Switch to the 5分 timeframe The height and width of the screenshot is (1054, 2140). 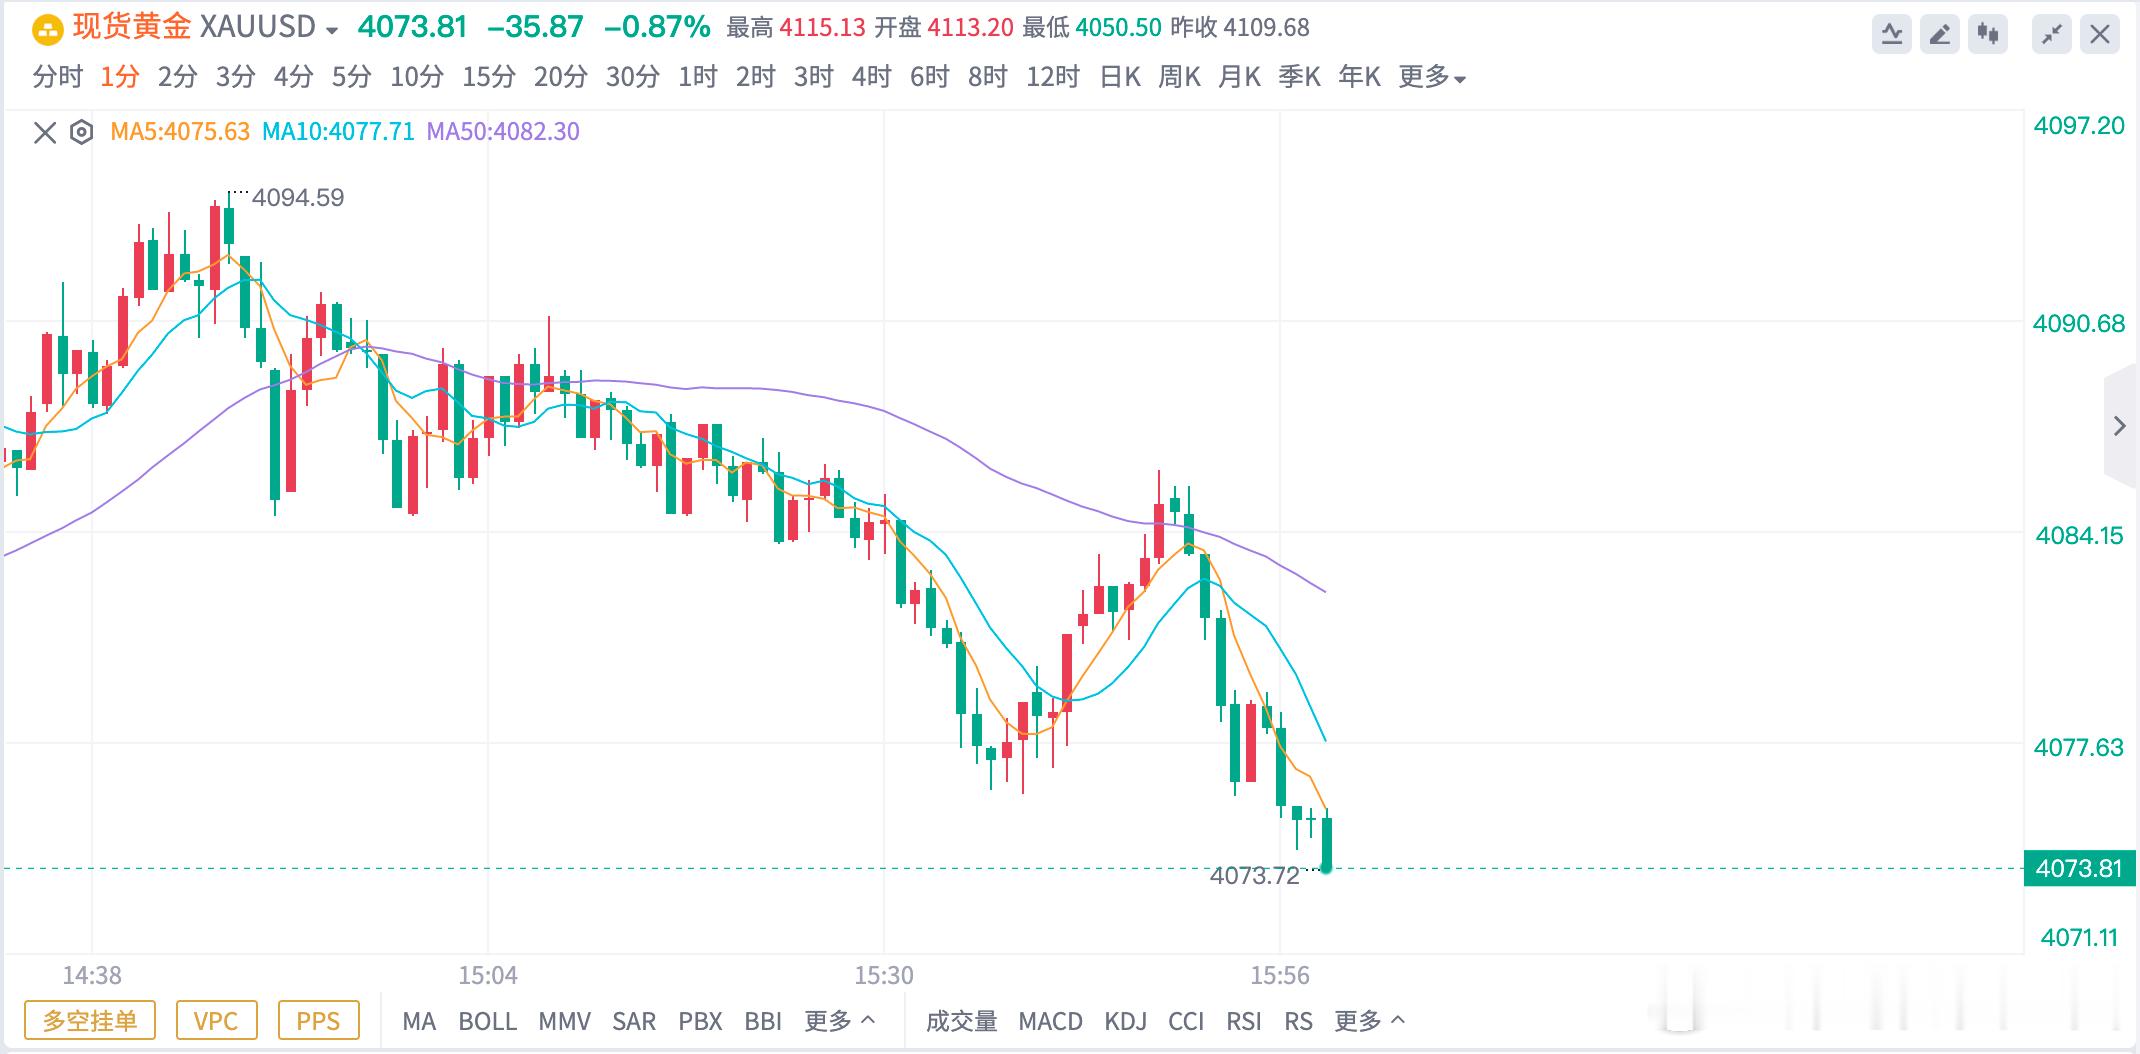pos(352,77)
